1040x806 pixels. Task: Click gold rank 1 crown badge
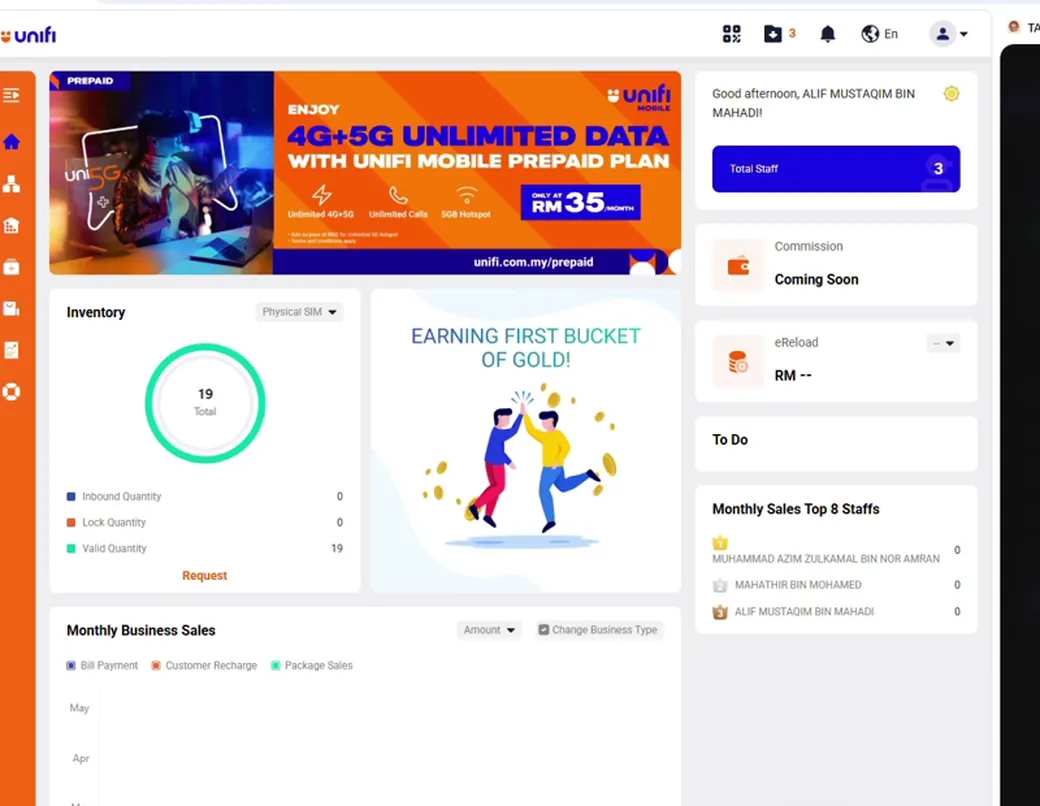pos(720,543)
